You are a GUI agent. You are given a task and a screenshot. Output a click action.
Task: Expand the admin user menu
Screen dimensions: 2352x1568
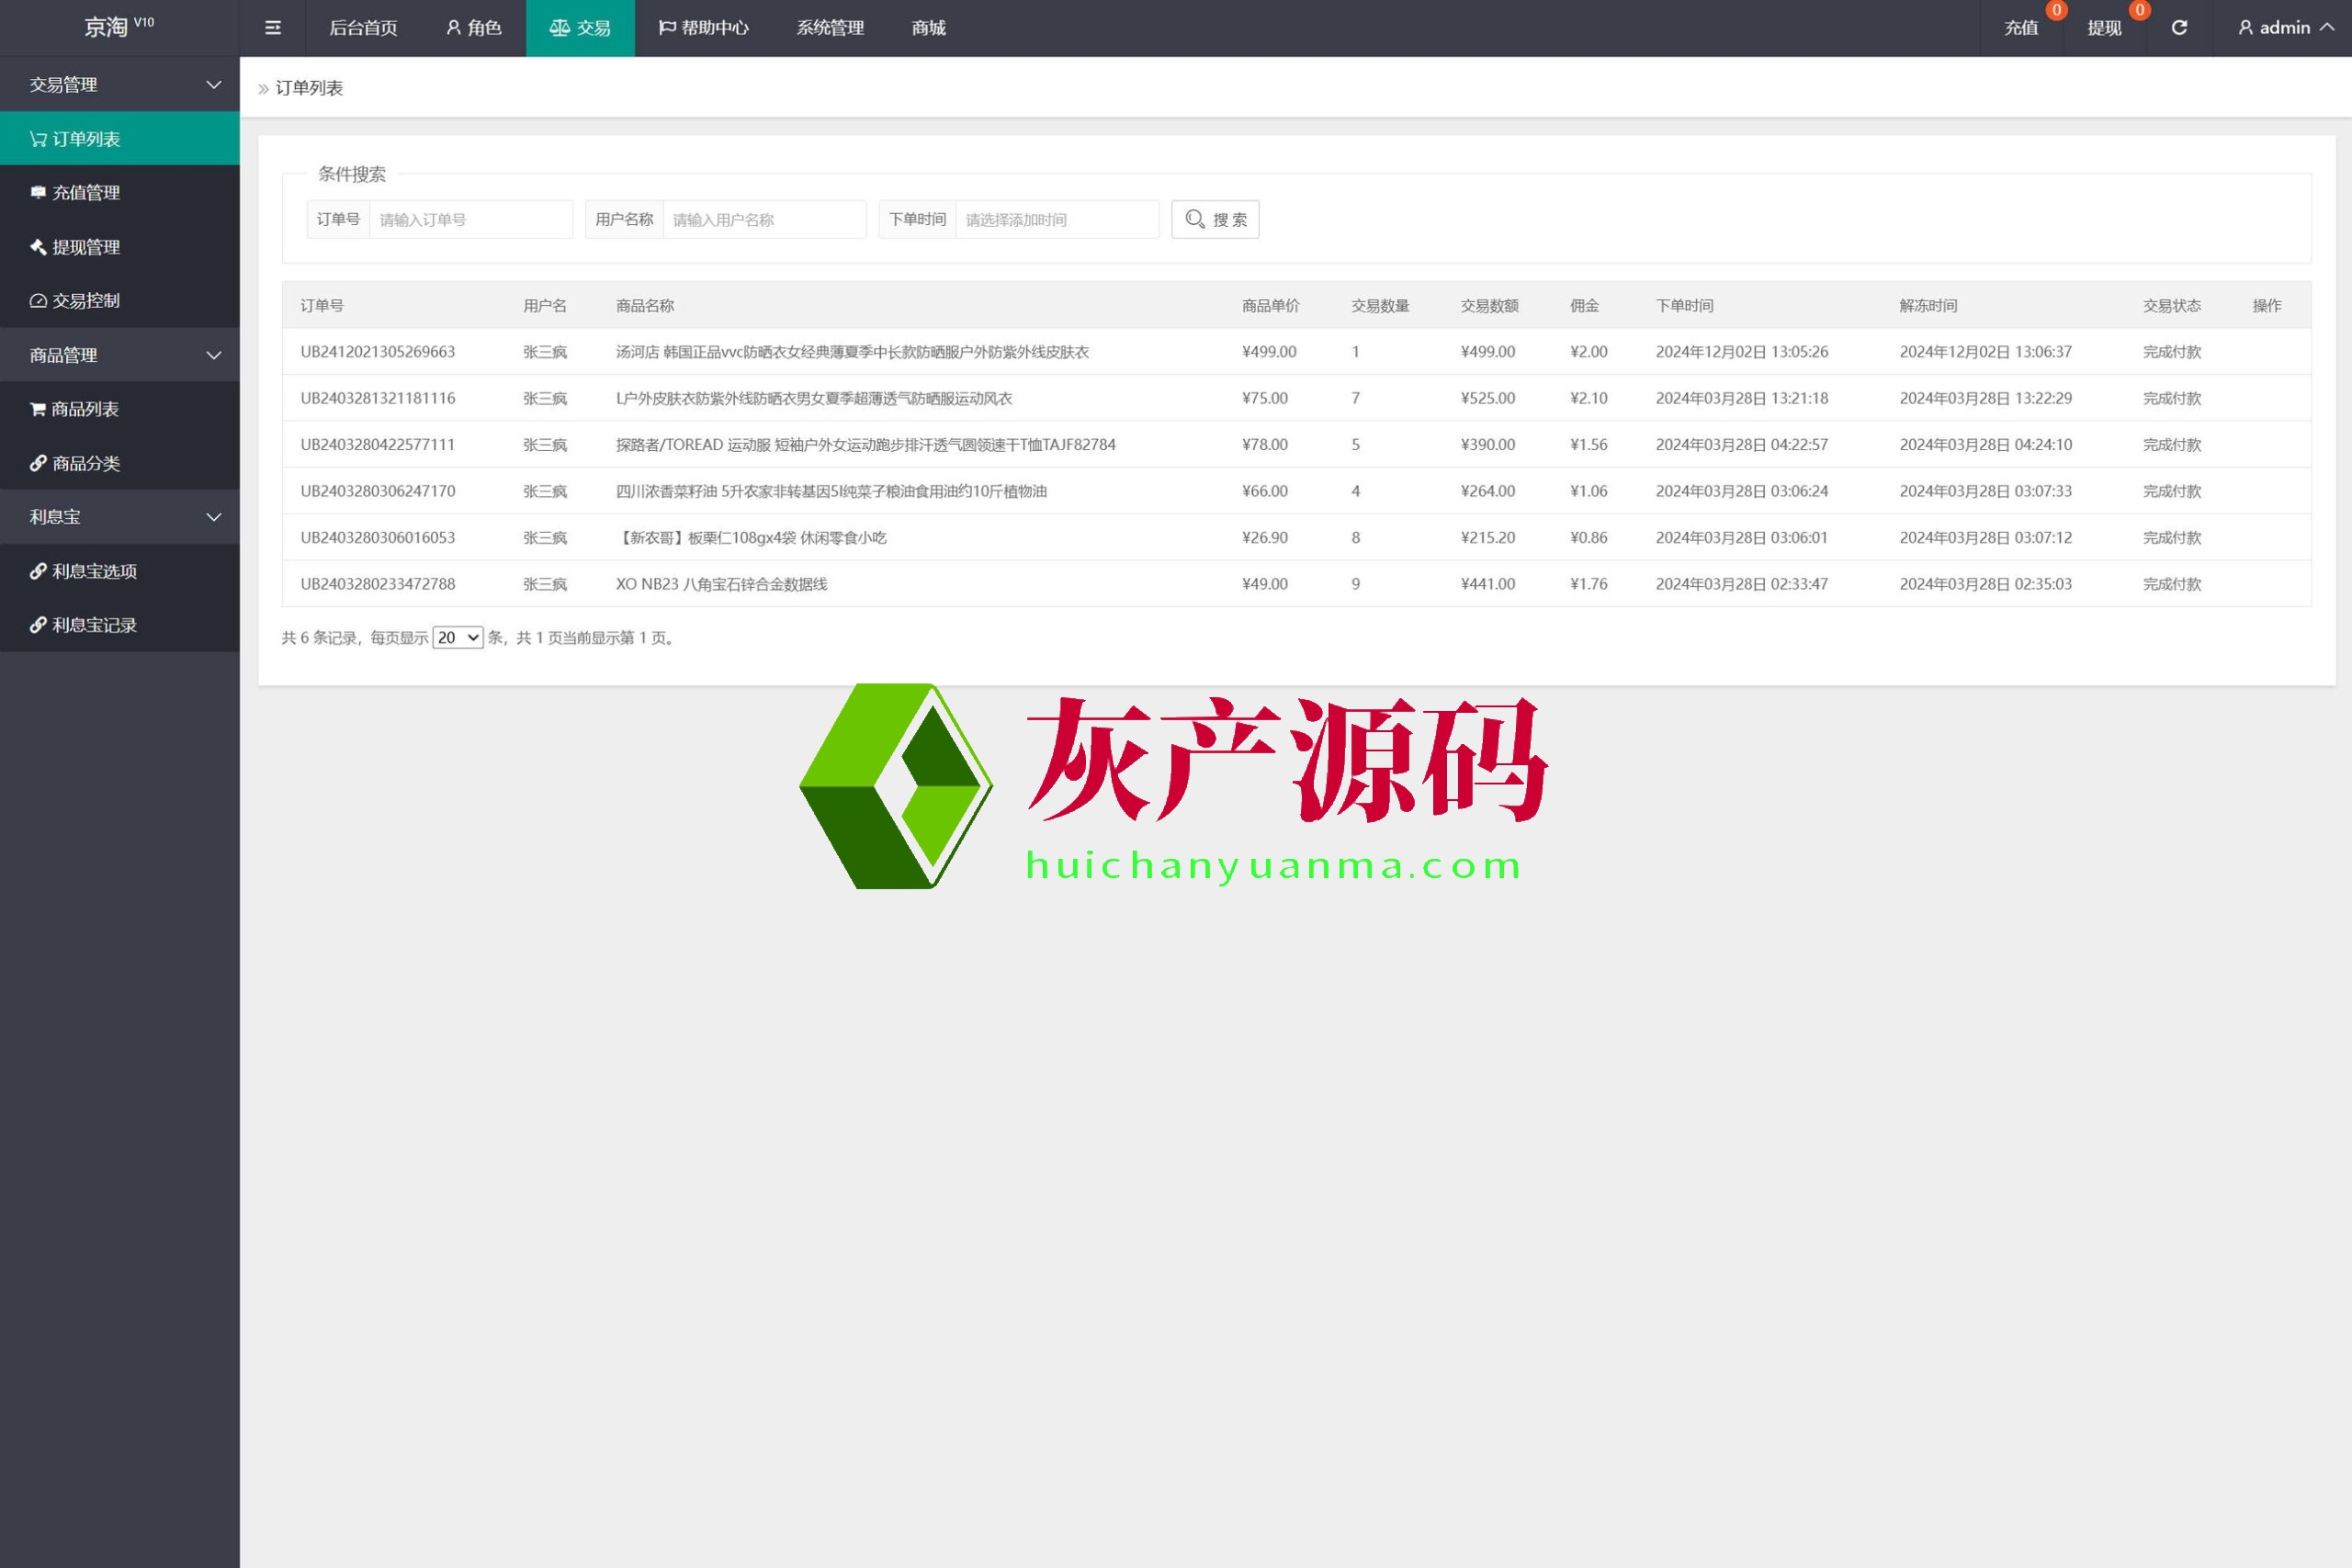pos(2286,28)
